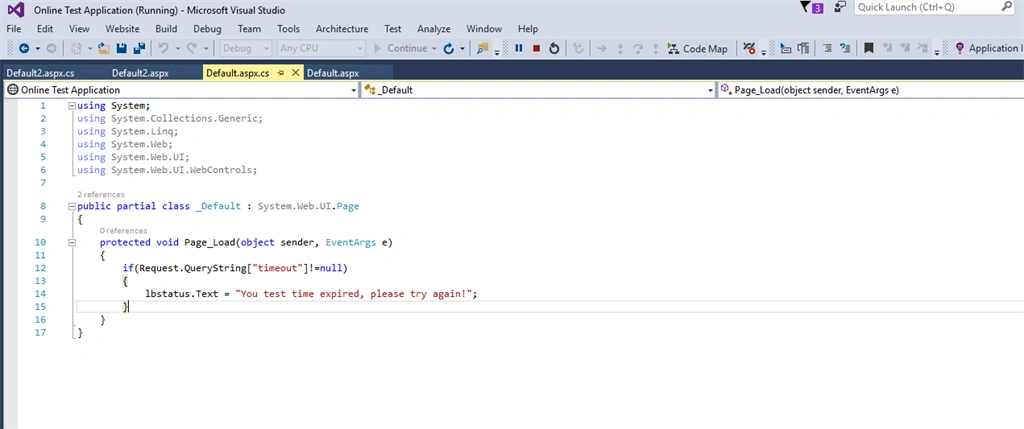Click the '0 references' CodeLens link

pyautogui.click(x=123, y=230)
